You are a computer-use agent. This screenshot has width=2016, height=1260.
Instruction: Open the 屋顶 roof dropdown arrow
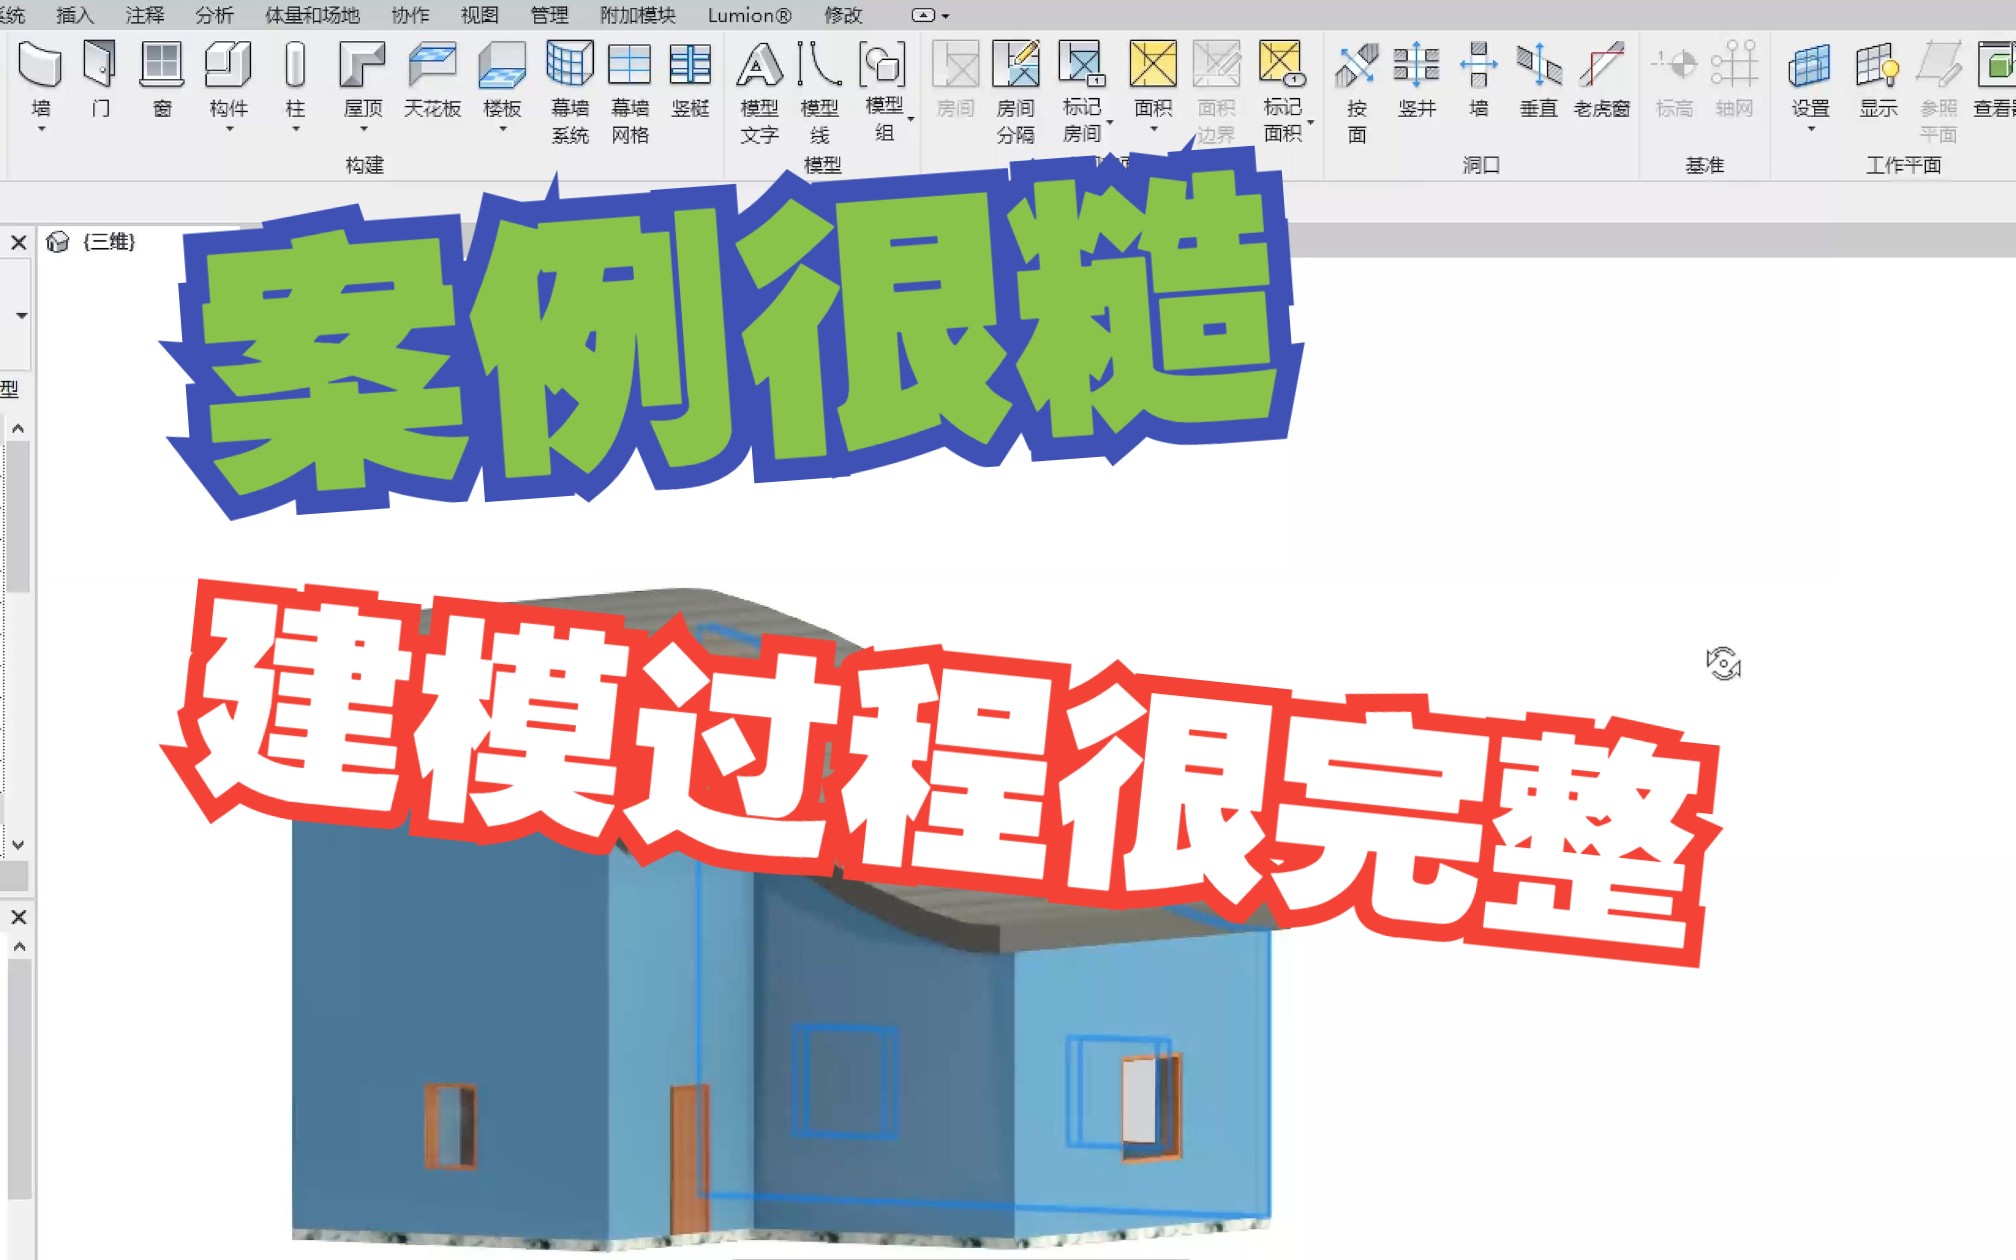point(363,129)
